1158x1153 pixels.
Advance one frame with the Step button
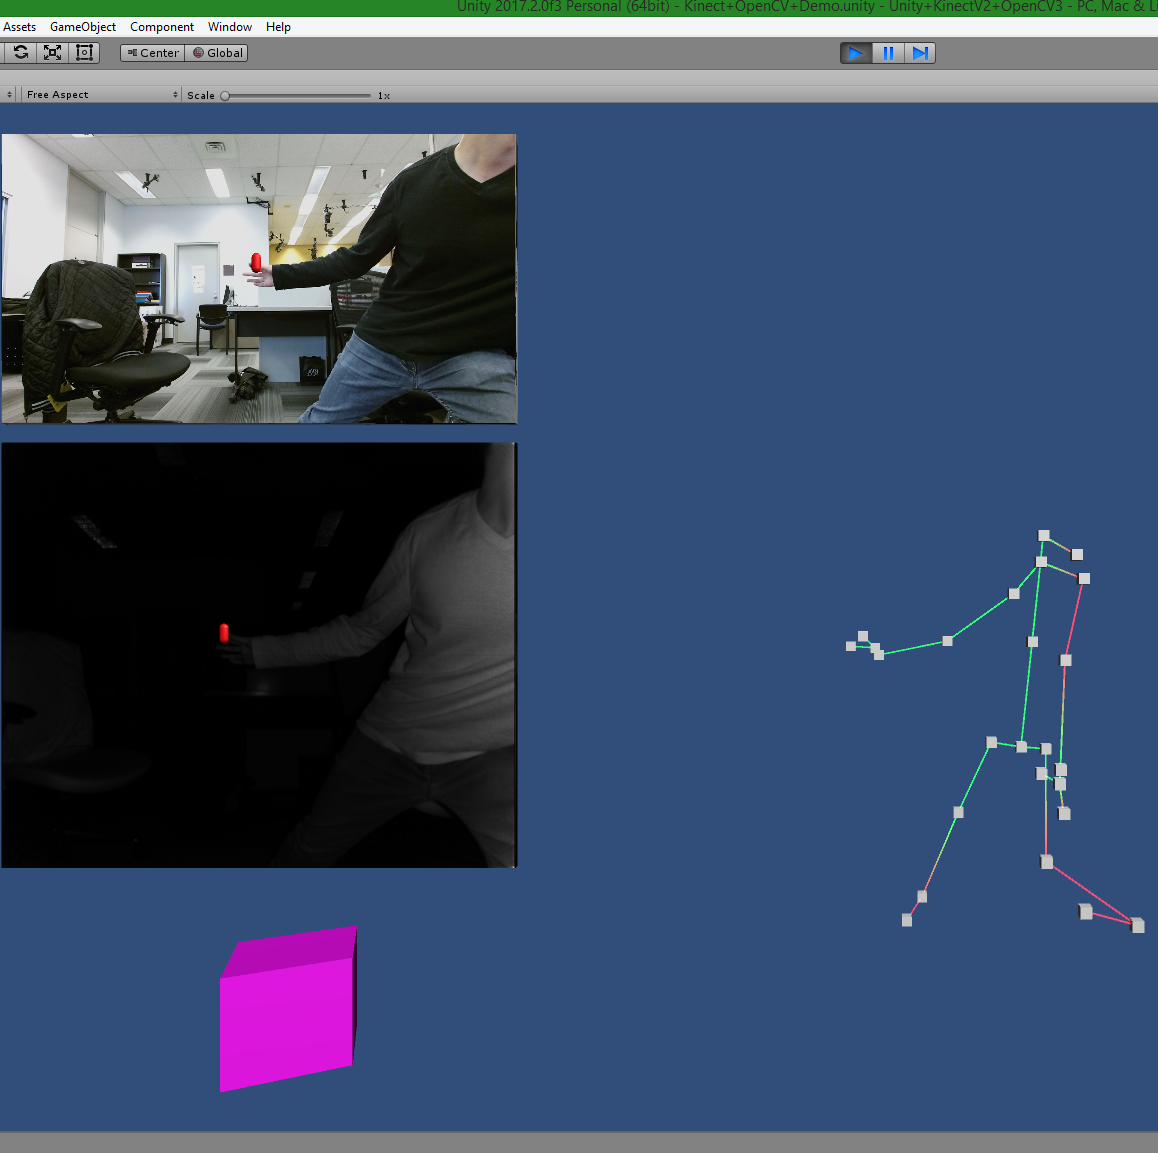pyautogui.click(x=920, y=53)
